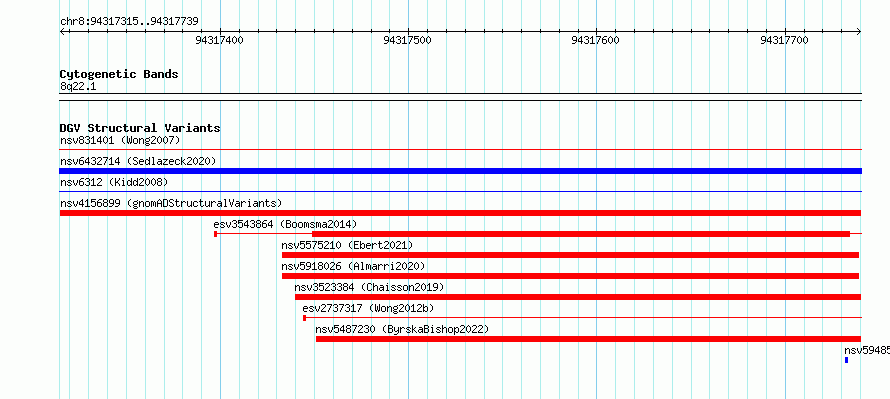Click ruler position 94317500
890x399 pixels.
[408, 40]
